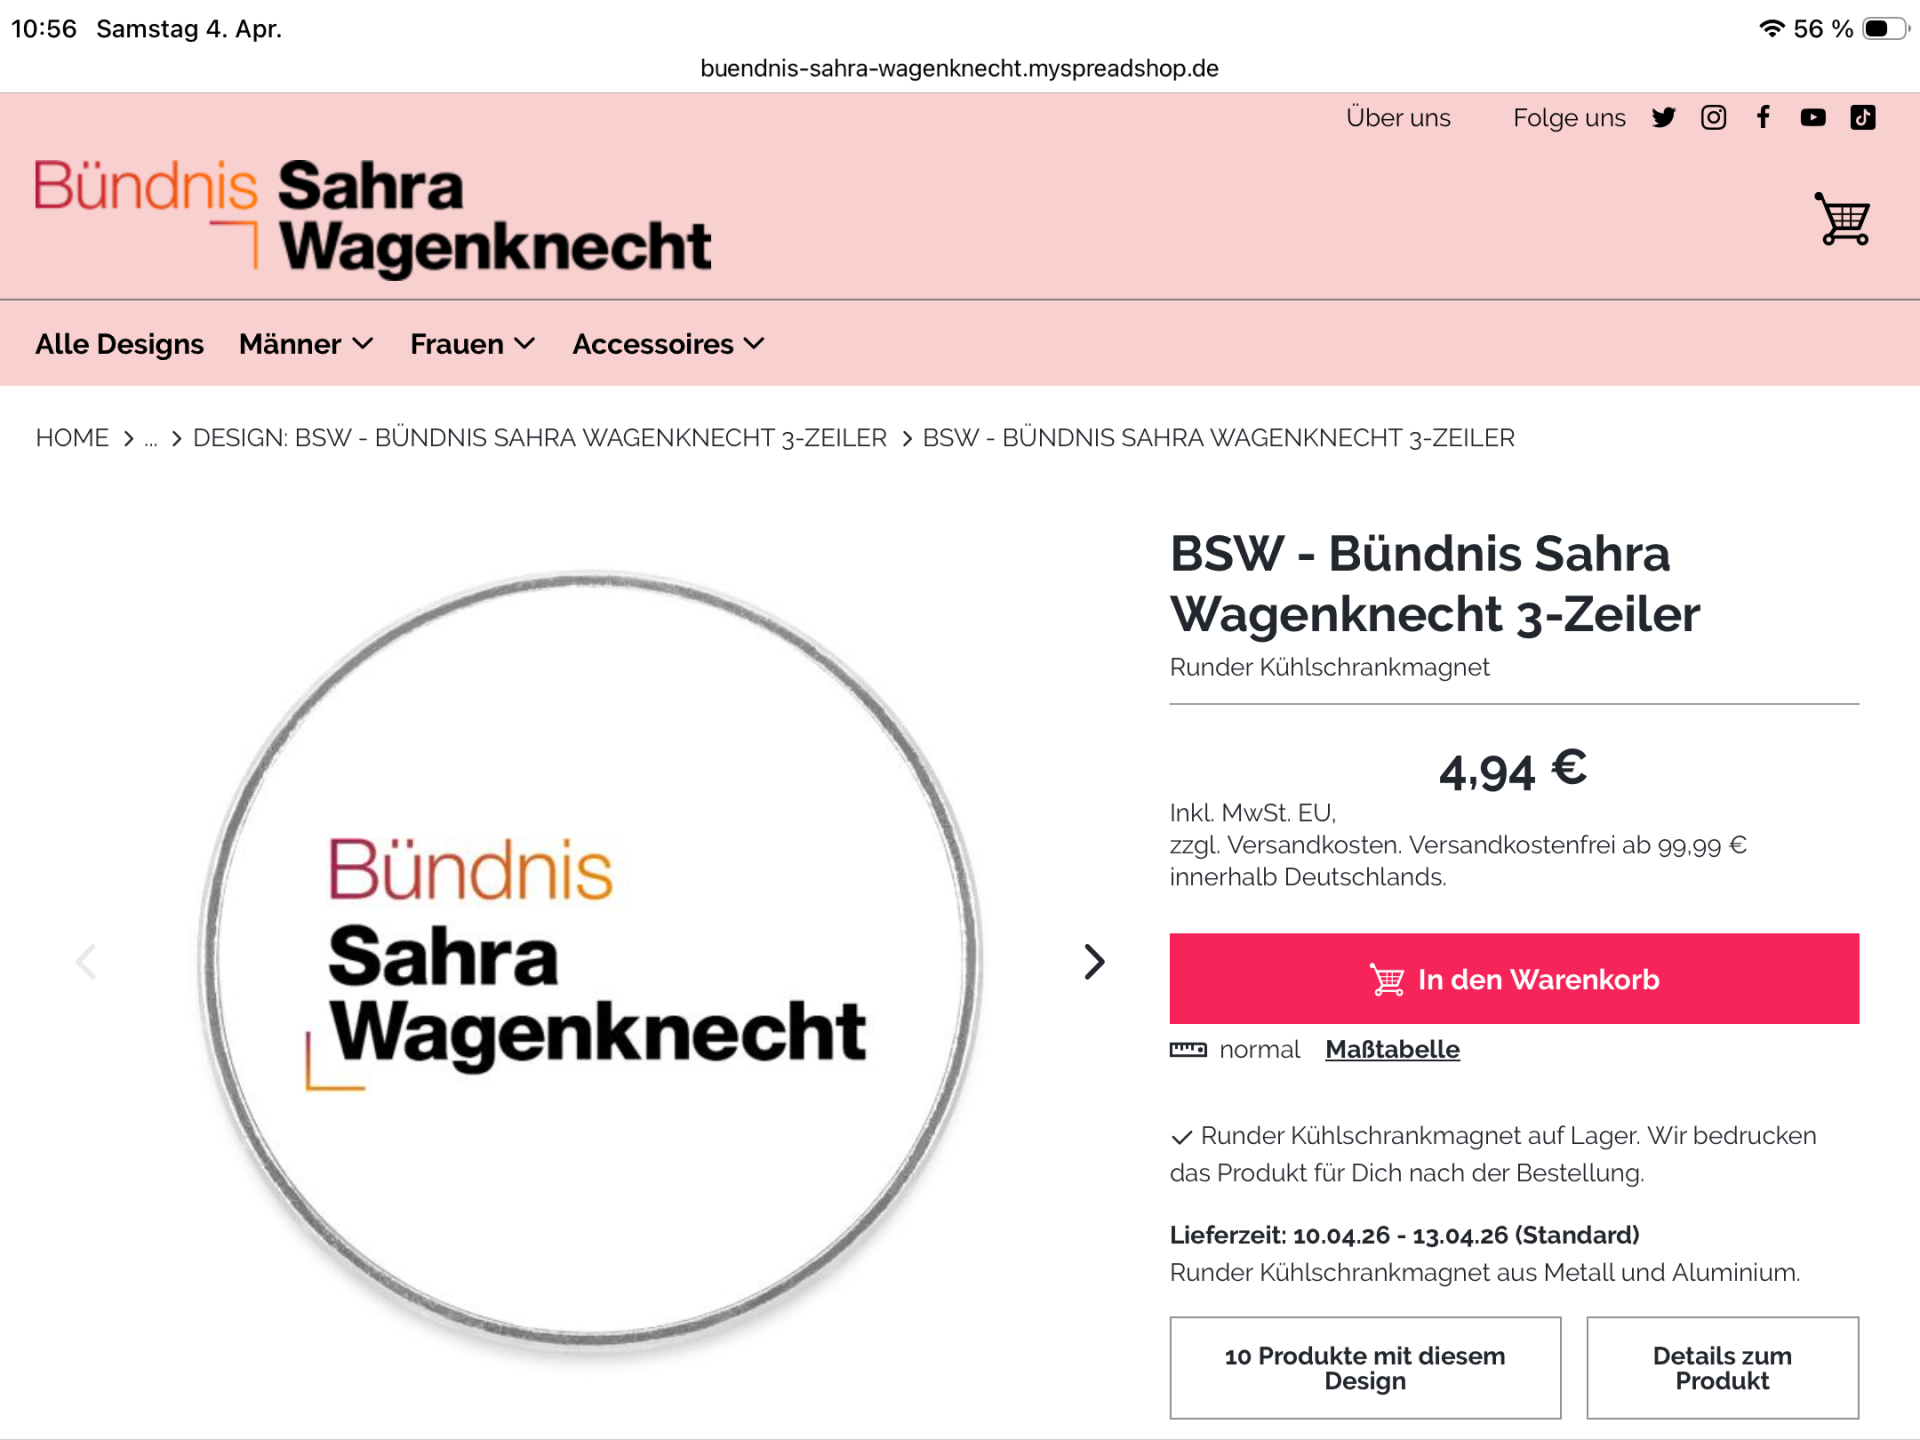Open Details zum Produkt

[1722, 1368]
